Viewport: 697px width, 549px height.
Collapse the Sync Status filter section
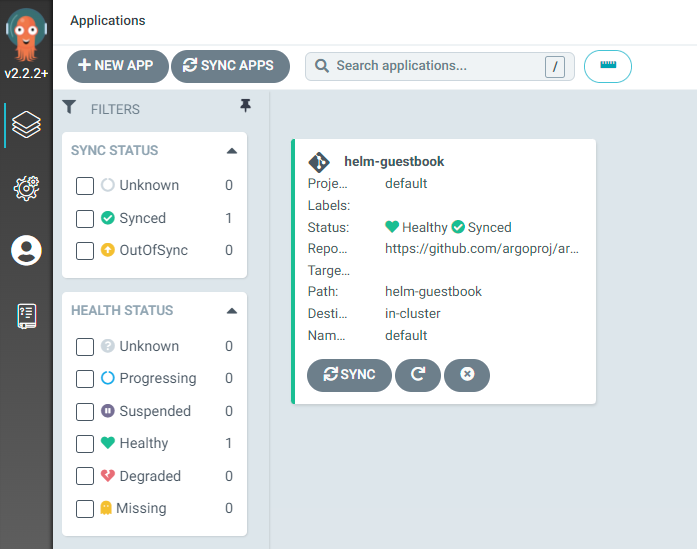pyautogui.click(x=232, y=151)
